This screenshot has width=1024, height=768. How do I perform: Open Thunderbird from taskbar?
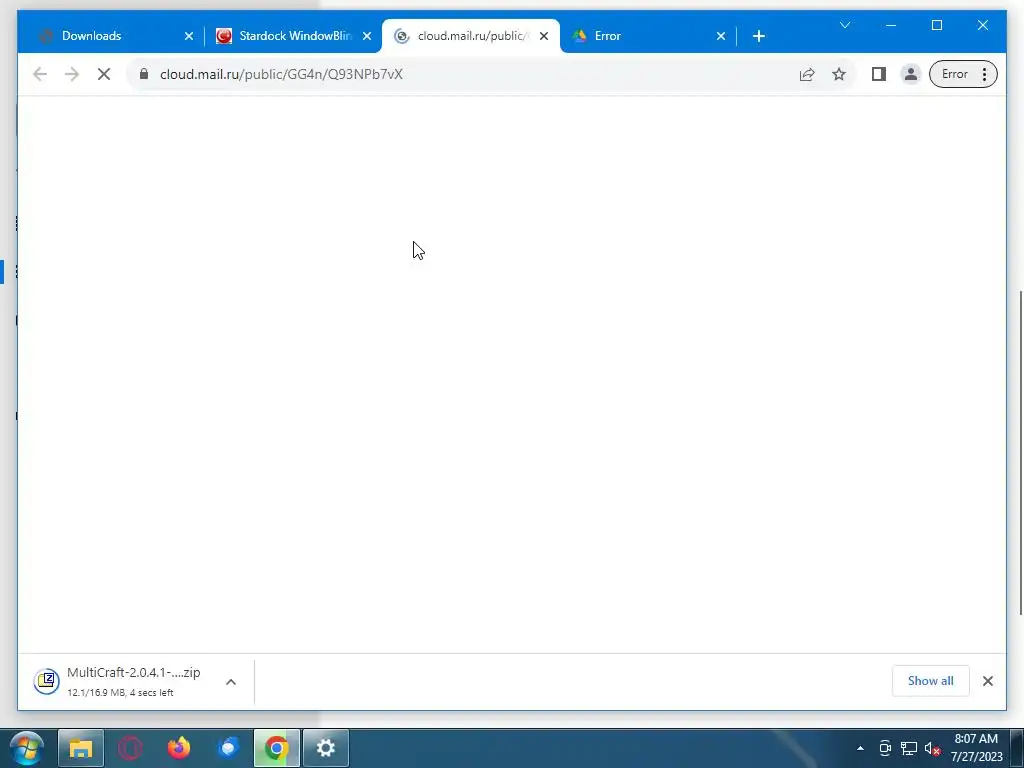click(228, 748)
